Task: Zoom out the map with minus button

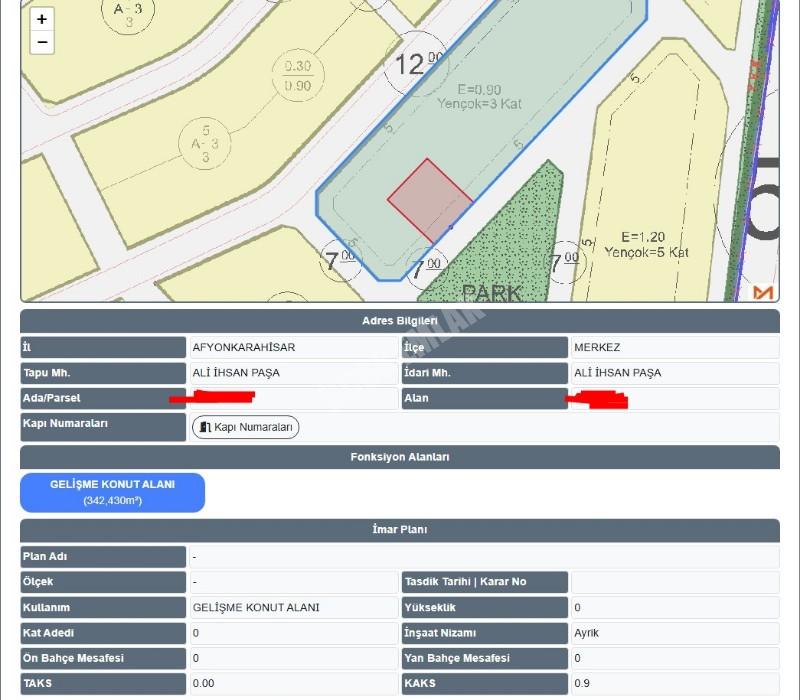Action: tap(42, 42)
